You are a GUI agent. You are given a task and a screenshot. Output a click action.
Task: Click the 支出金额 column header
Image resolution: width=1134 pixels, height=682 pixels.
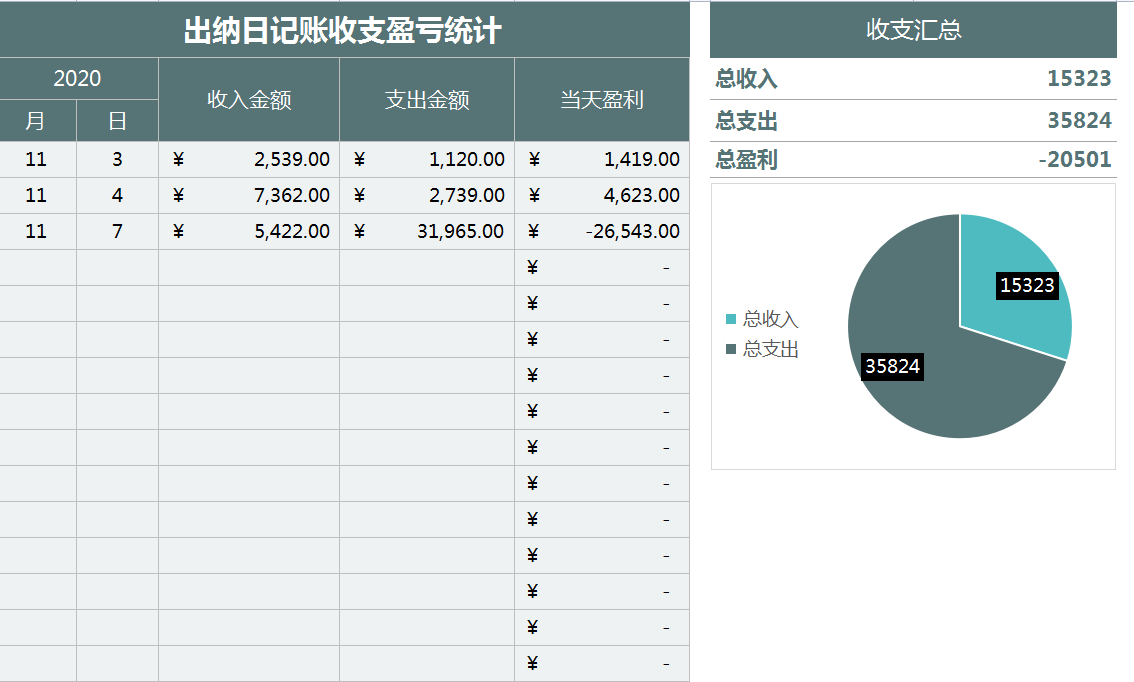pos(427,99)
